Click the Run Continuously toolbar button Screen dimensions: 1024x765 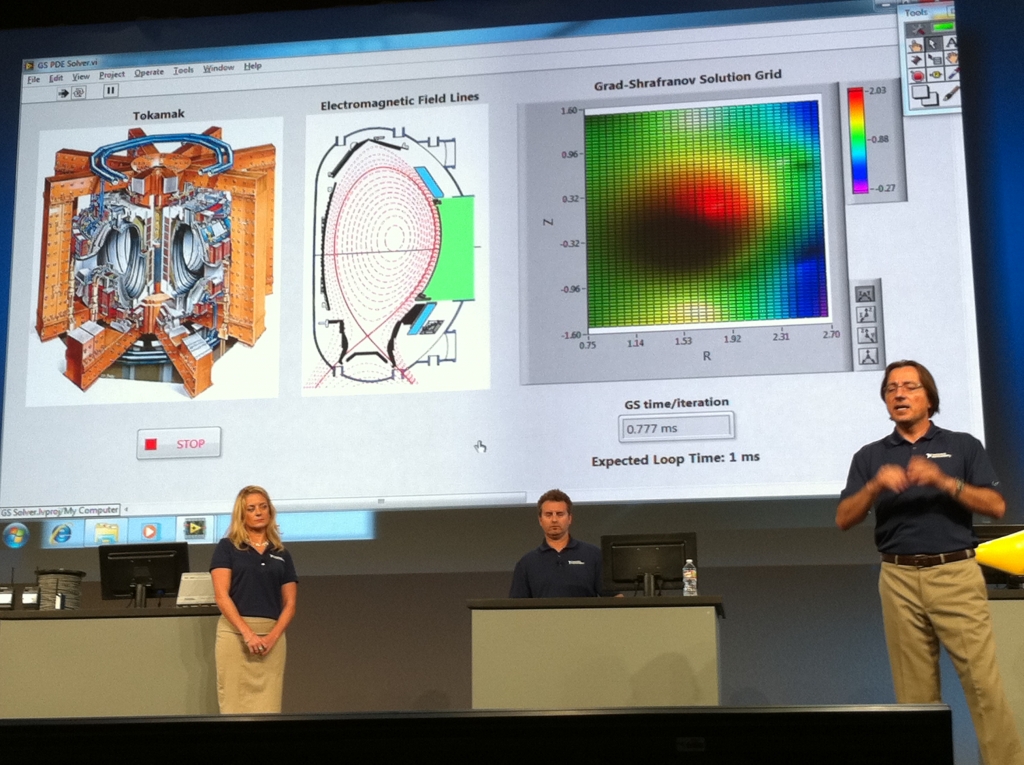79,92
